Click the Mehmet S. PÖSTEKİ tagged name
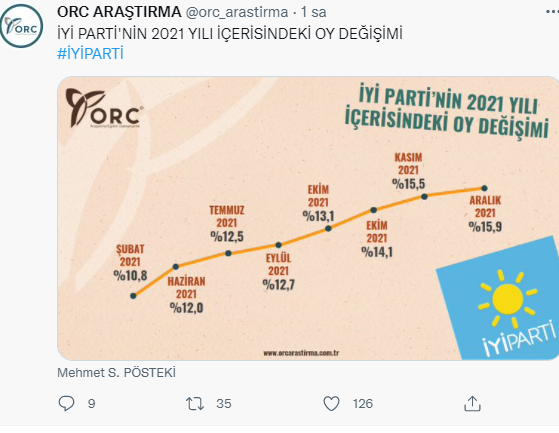The height and width of the screenshot is (433, 559). click(x=117, y=373)
